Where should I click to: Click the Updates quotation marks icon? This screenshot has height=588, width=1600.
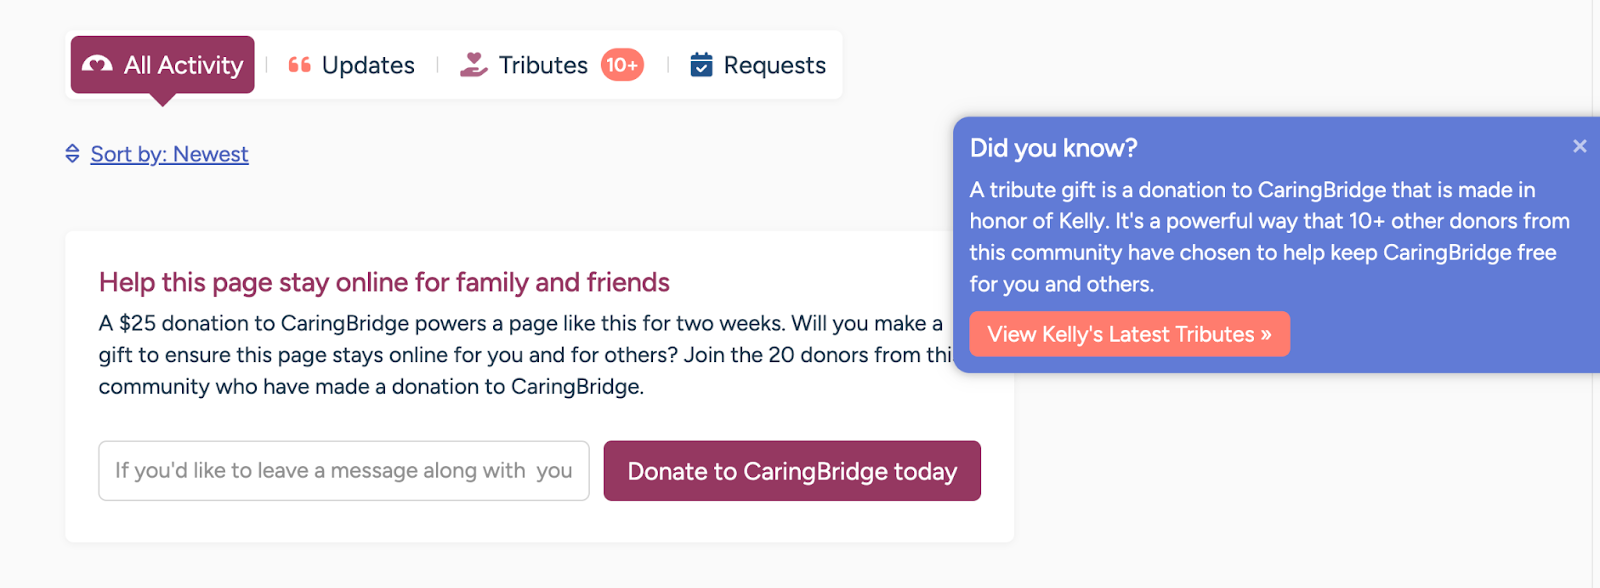pos(299,65)
